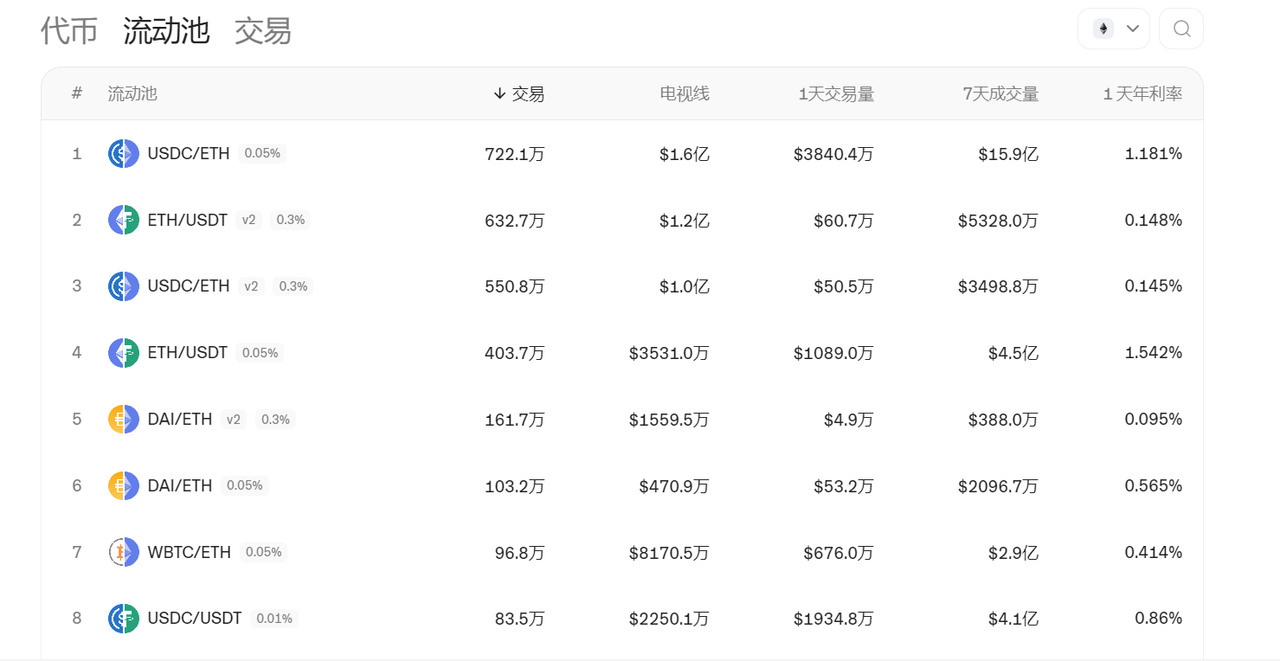Click the WBTC/ETH pool token icon
Screen dimensions: 1280x661
(x=123, y=552)
